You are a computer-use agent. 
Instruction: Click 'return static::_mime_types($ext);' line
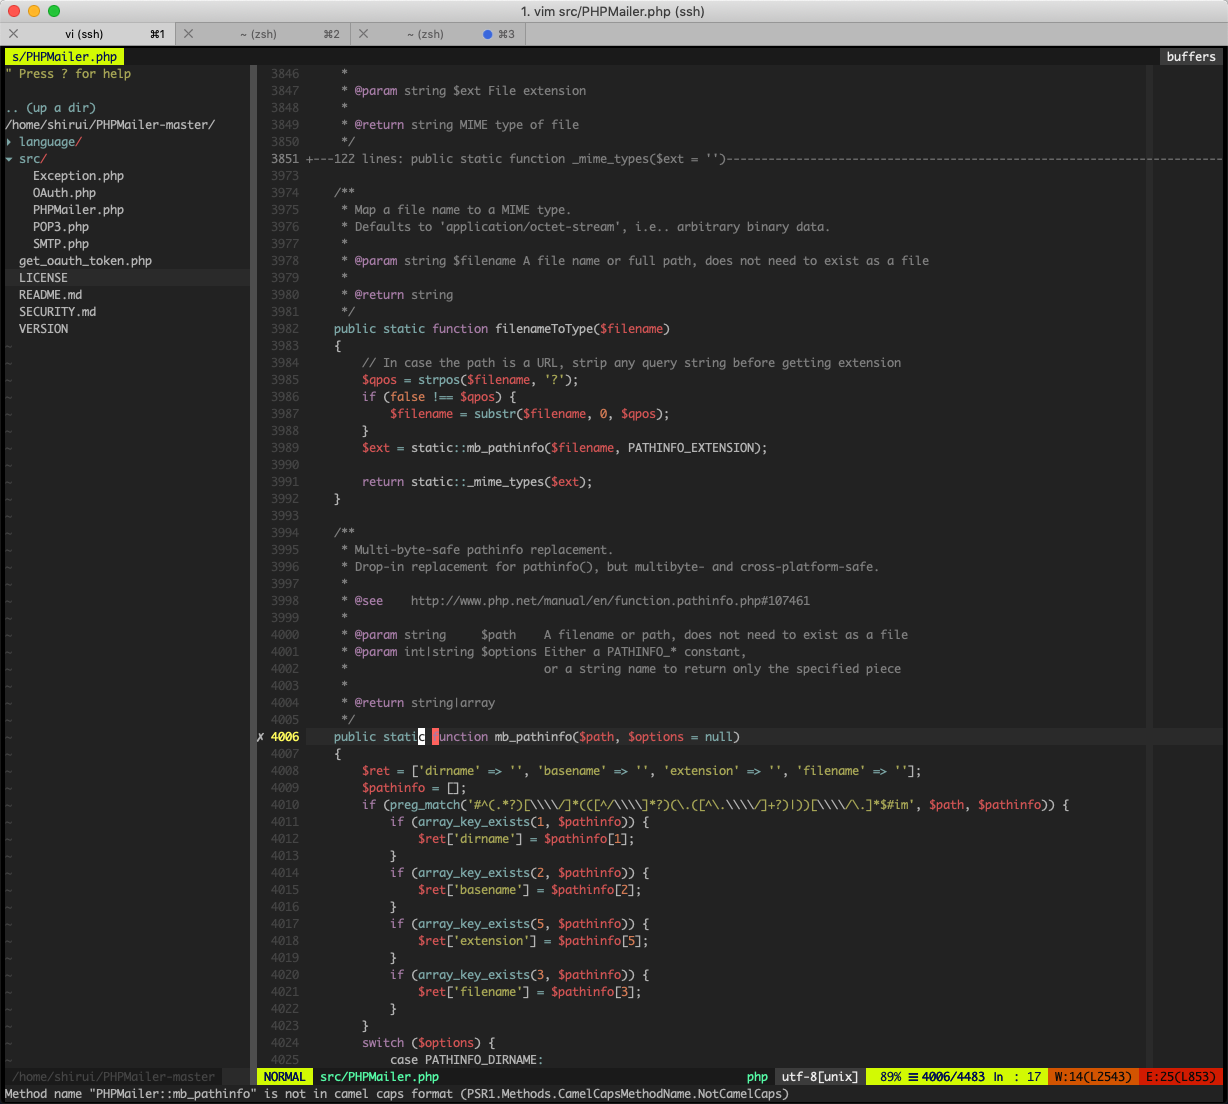pos(477,482)
